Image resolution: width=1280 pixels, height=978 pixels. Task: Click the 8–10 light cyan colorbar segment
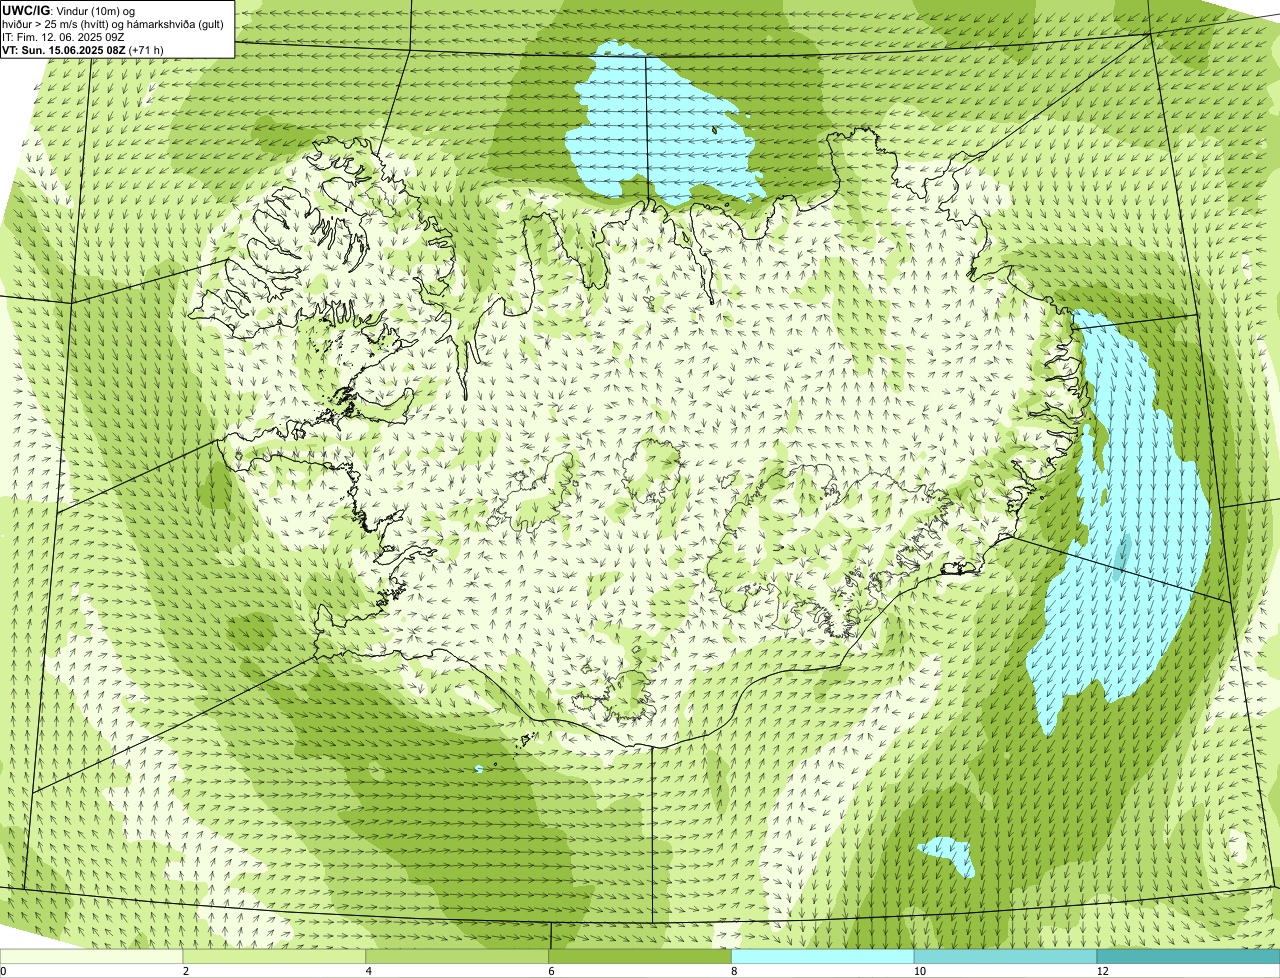click(x=823, y=956)
